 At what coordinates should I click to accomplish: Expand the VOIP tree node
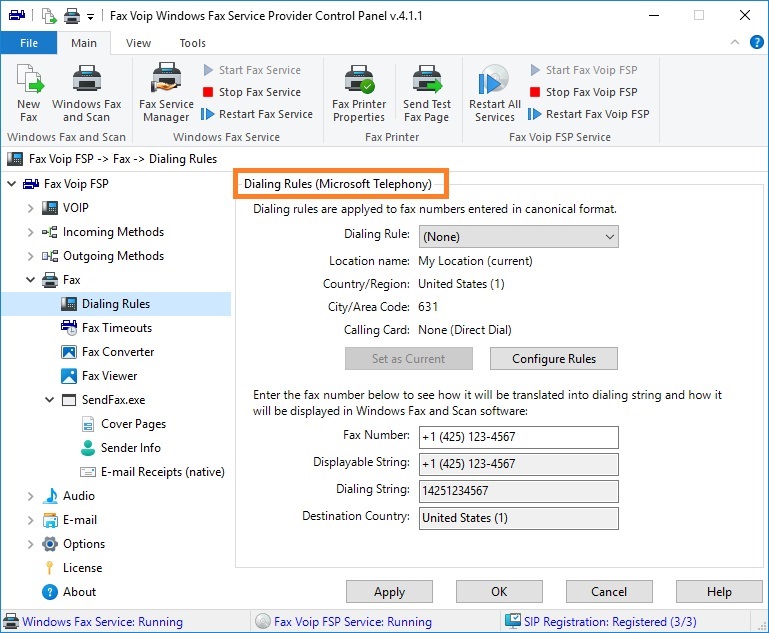pyautogui.click(x=30, y=208)
